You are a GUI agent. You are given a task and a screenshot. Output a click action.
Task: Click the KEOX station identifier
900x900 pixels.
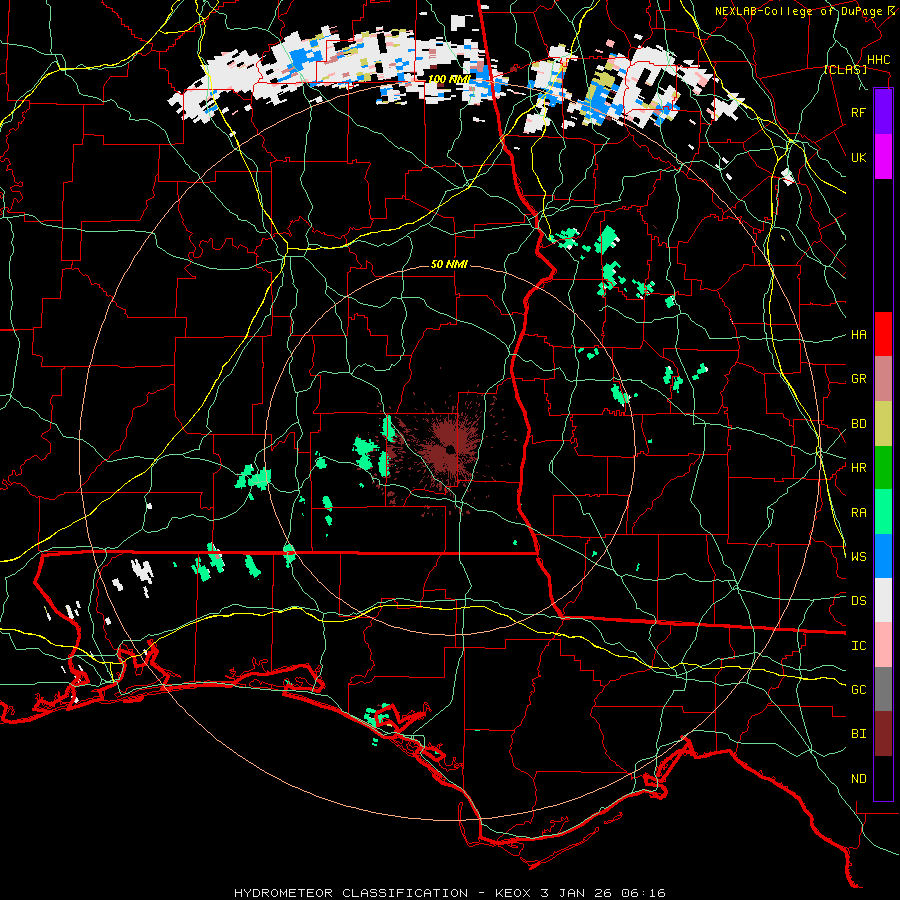point(512,893)
